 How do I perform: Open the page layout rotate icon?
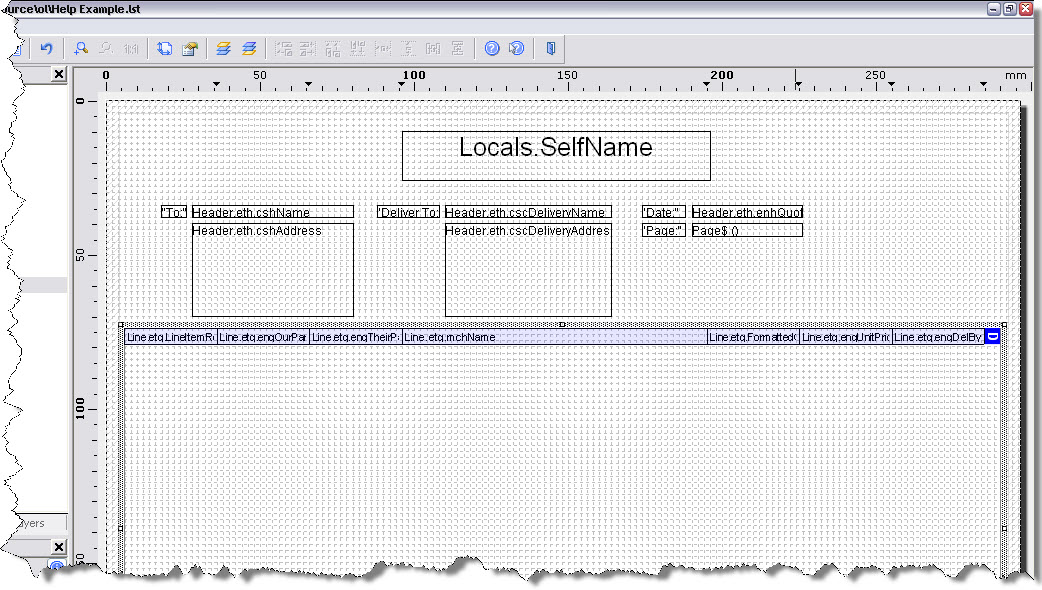pyautogui.click(x=164, y=49)
